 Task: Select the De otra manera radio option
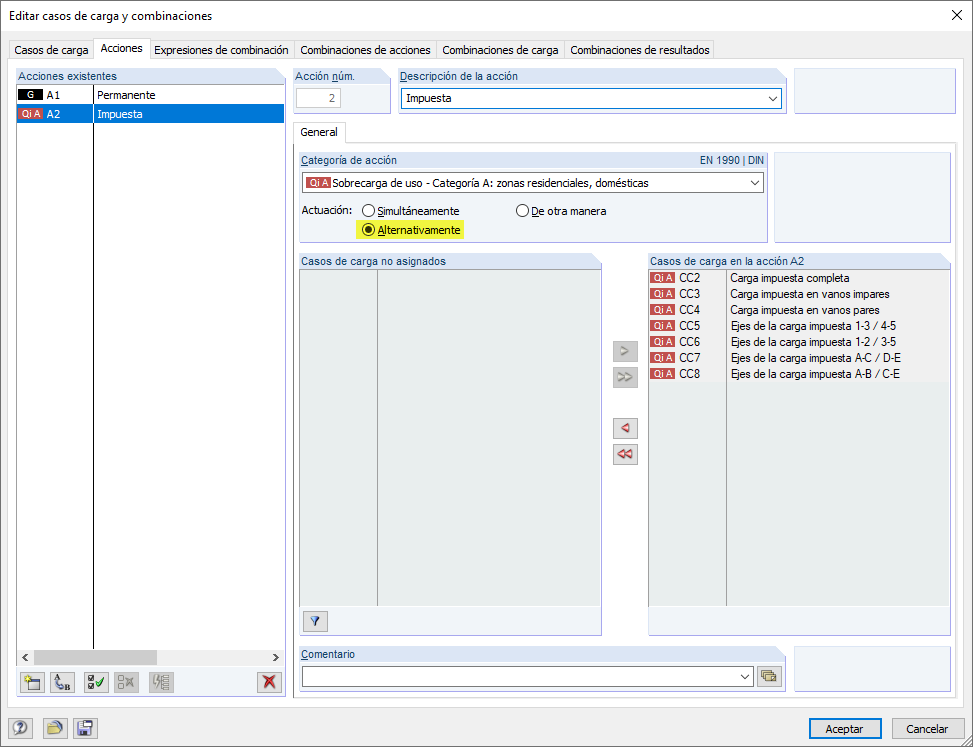pyautogui.click(x=561, y=211)
